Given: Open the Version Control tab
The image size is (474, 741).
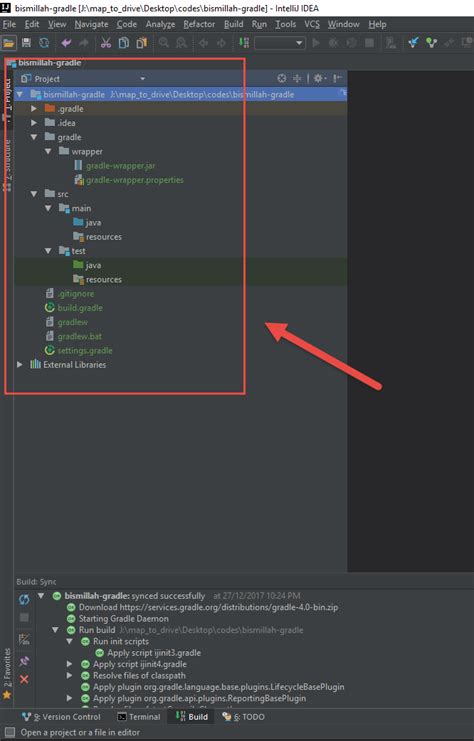Looking at the screenshot, I should click(61, 716).
